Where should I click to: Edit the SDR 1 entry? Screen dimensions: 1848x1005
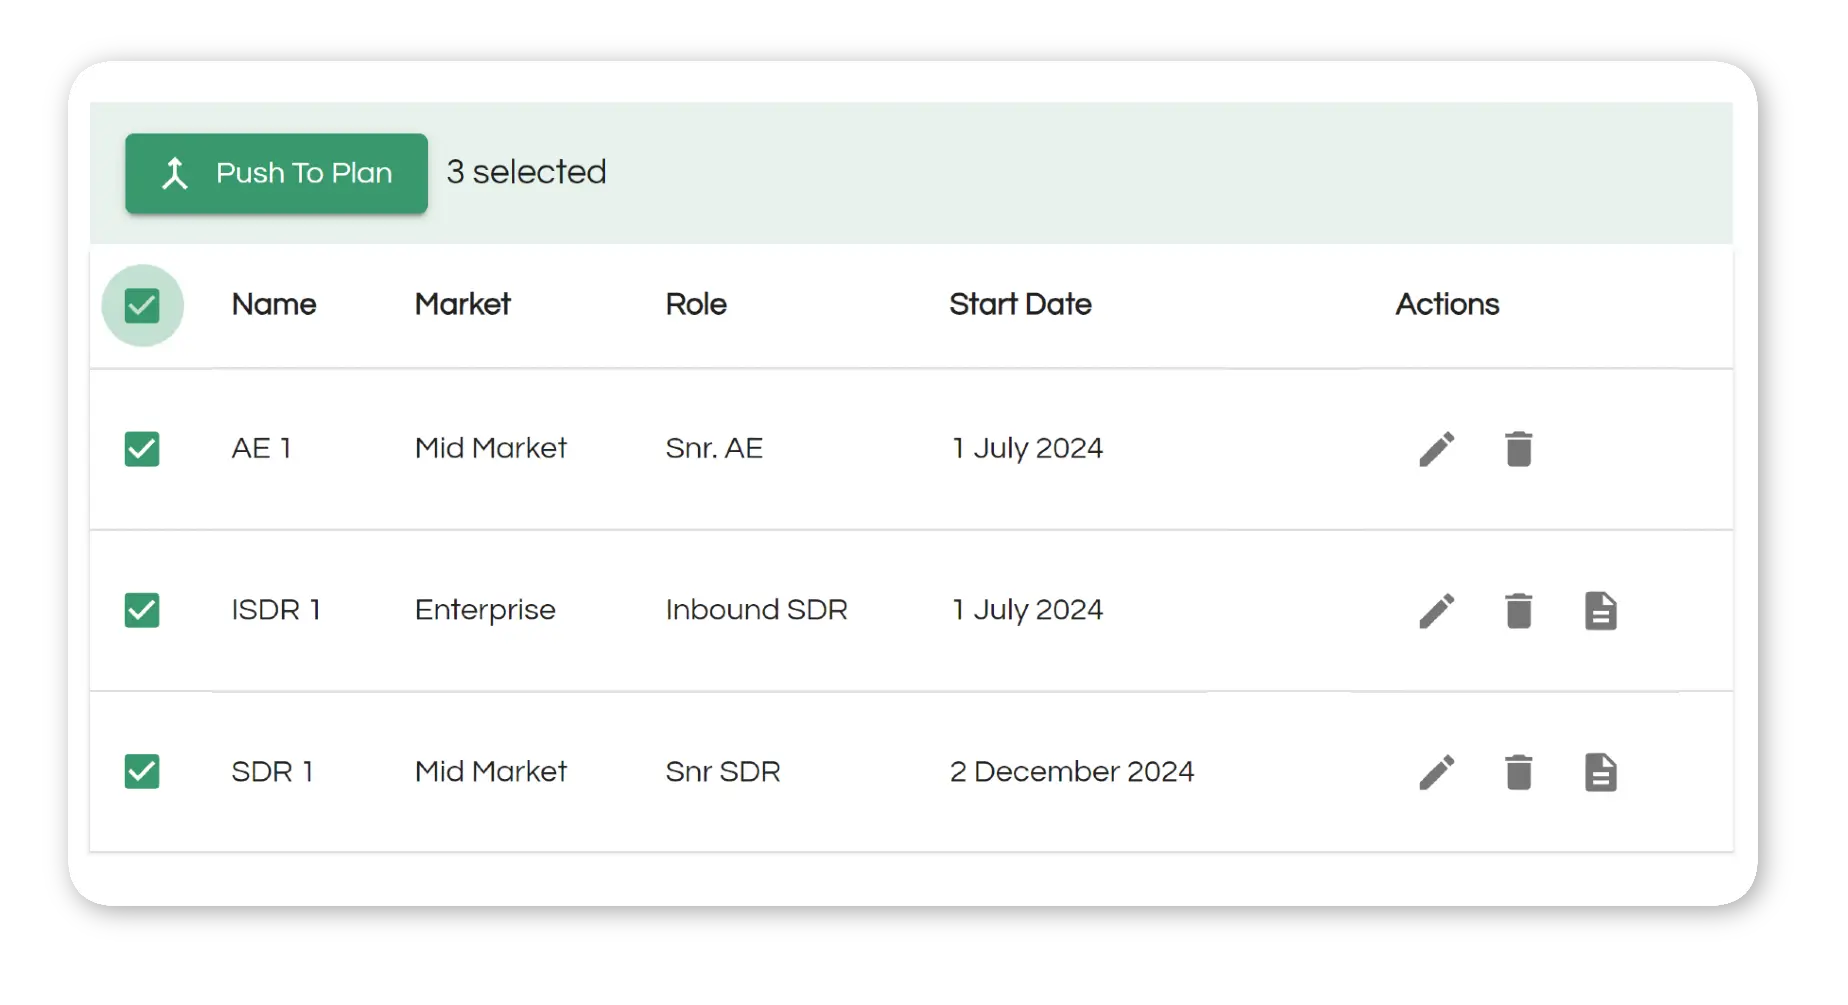click(x=1437, y=772)
